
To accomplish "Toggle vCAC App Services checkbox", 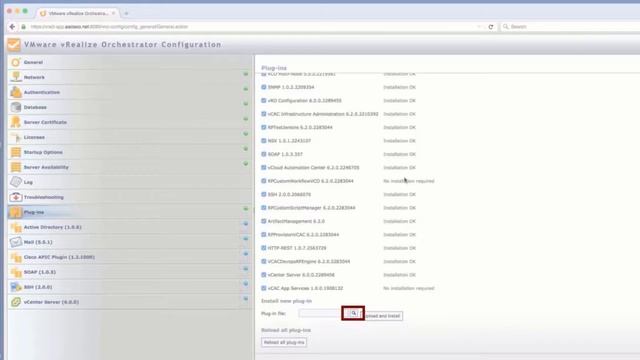I will (x=264, y=288).
